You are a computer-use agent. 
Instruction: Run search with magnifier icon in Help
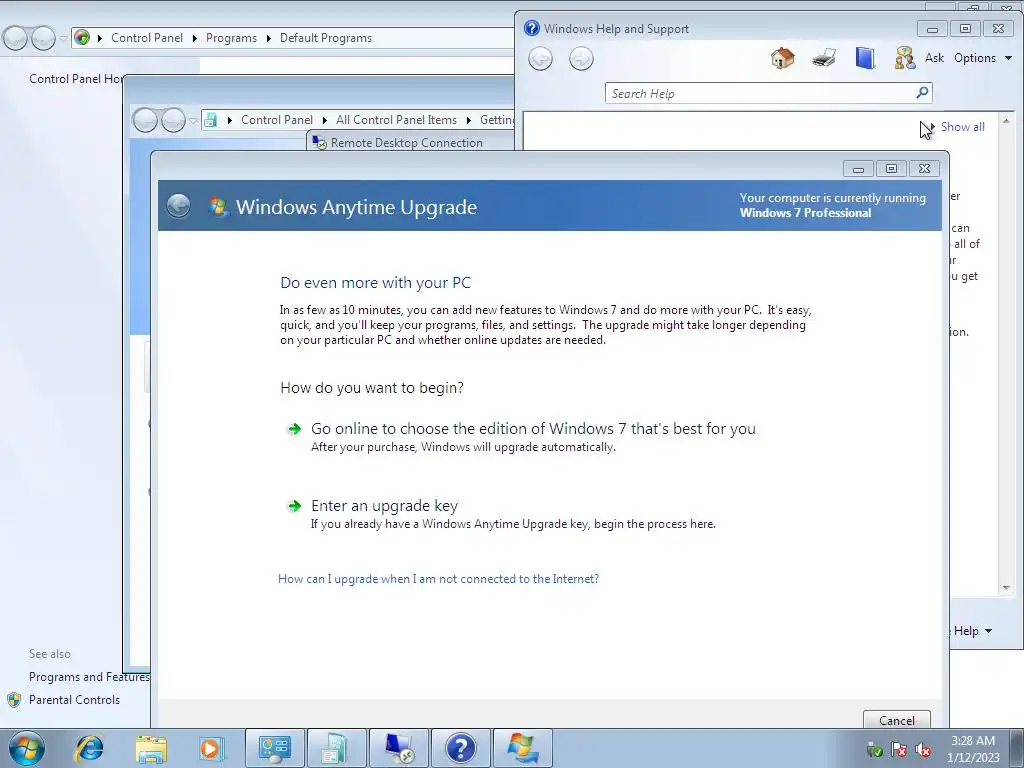(x=922, y=93)
